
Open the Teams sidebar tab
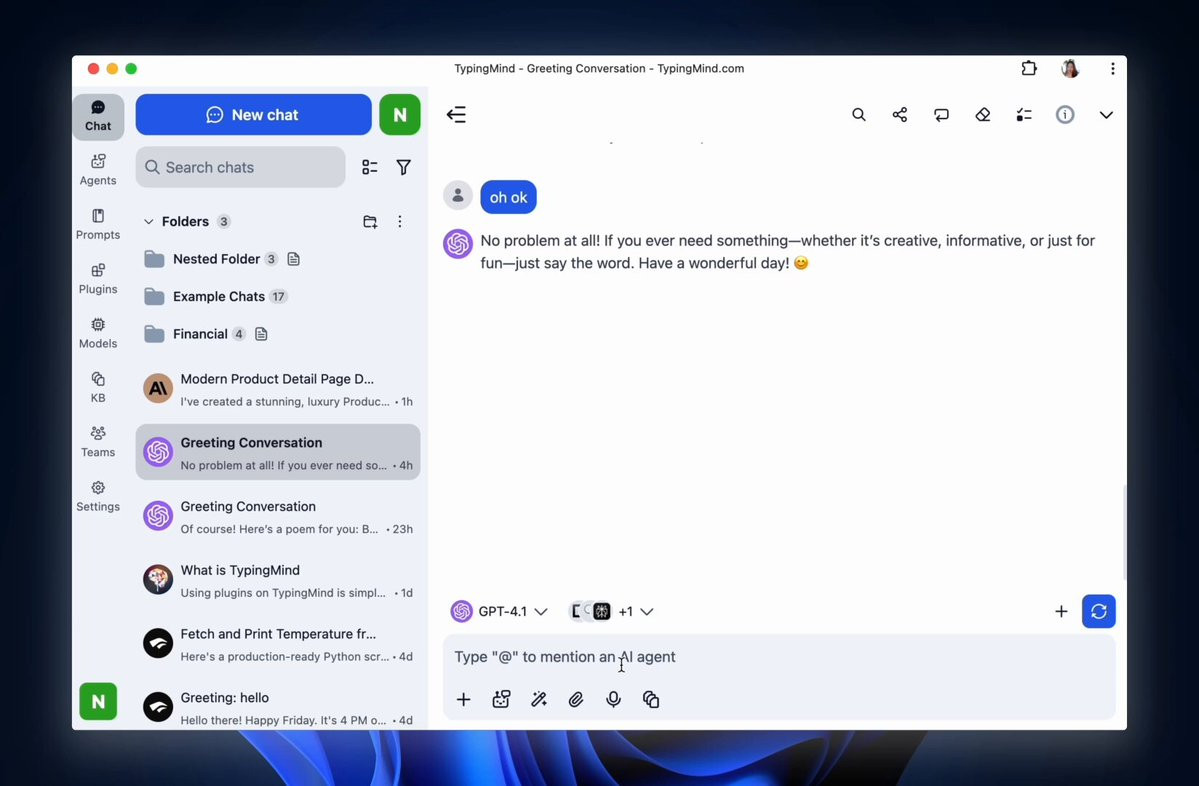[98, 441]
